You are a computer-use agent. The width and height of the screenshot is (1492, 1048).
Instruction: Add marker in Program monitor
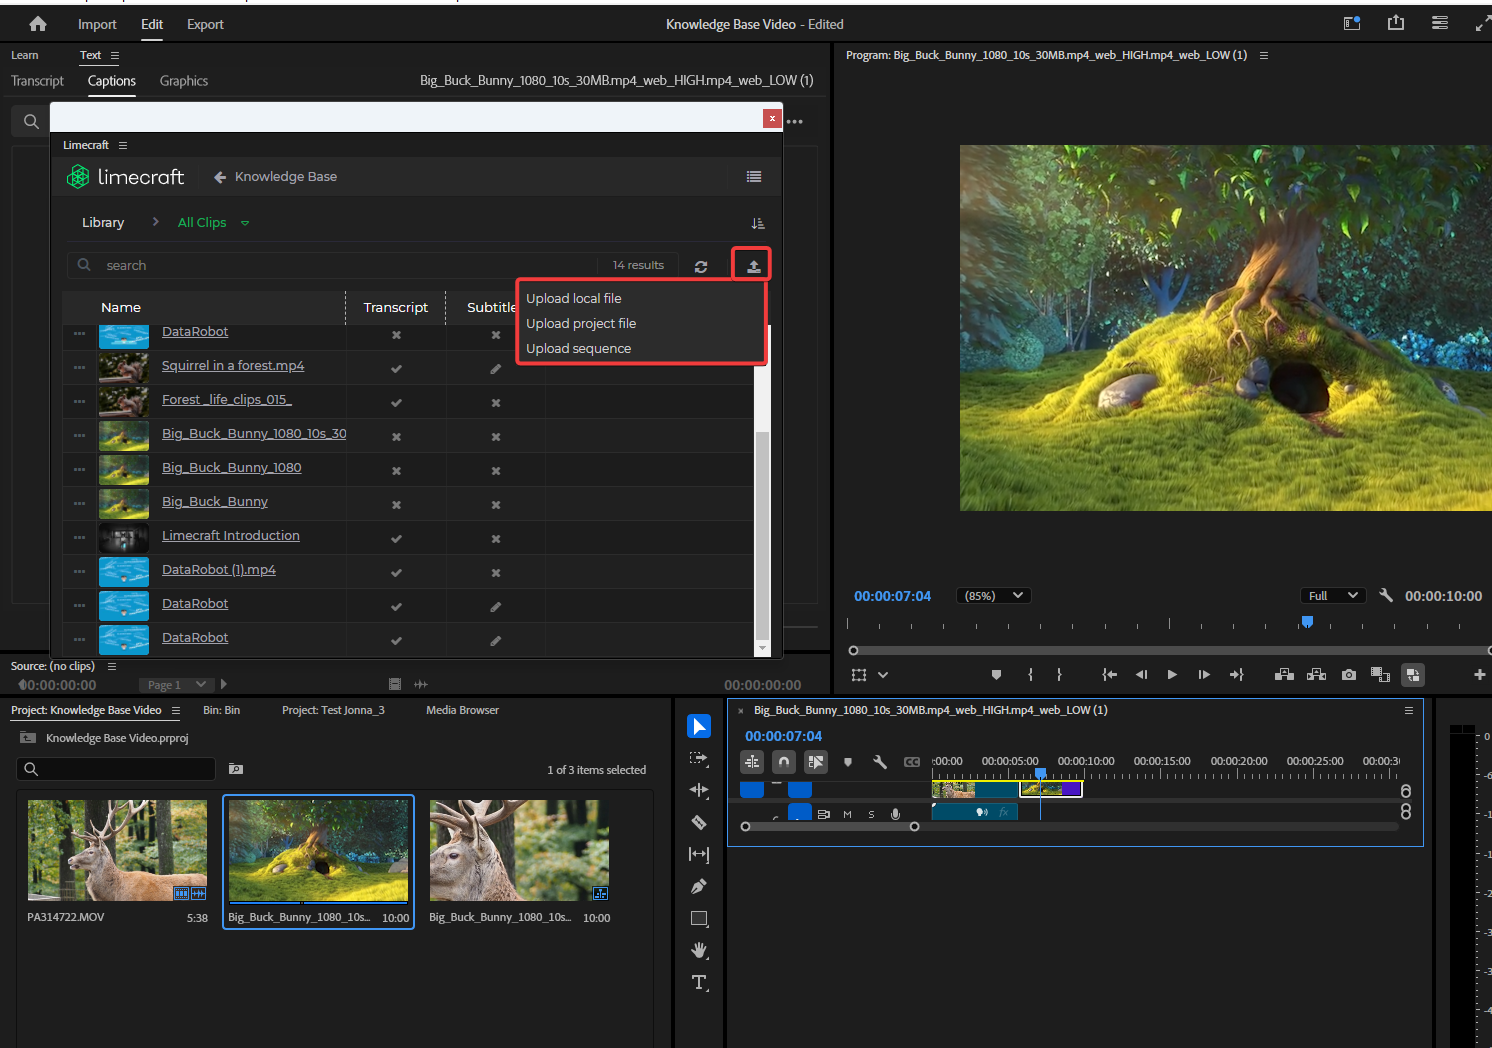click(x=996, y=675)
